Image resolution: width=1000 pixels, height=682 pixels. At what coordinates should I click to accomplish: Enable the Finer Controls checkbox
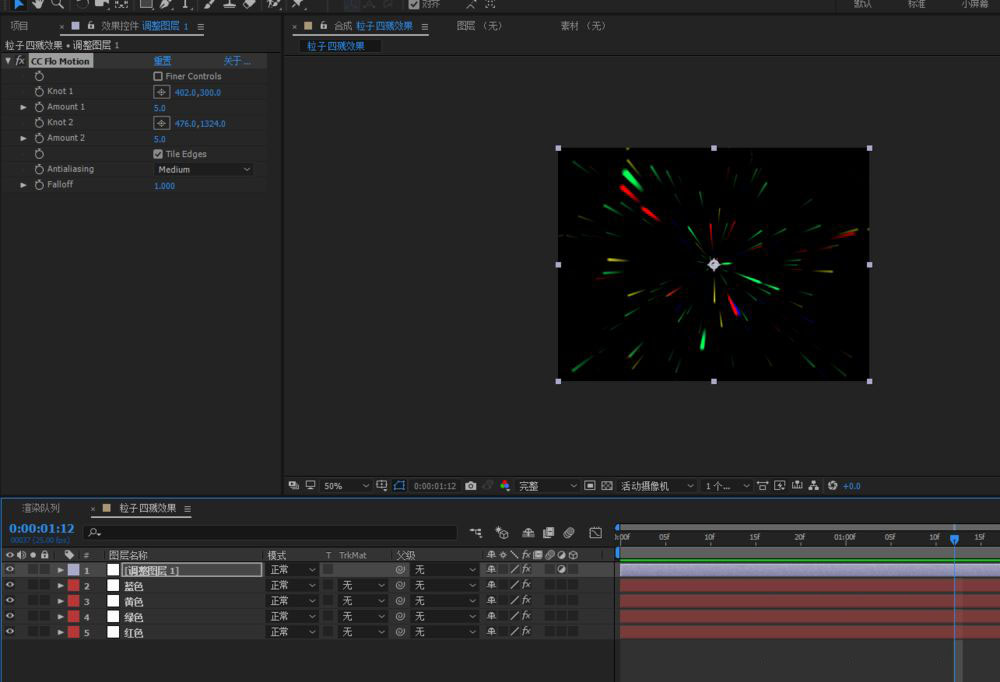158,76
